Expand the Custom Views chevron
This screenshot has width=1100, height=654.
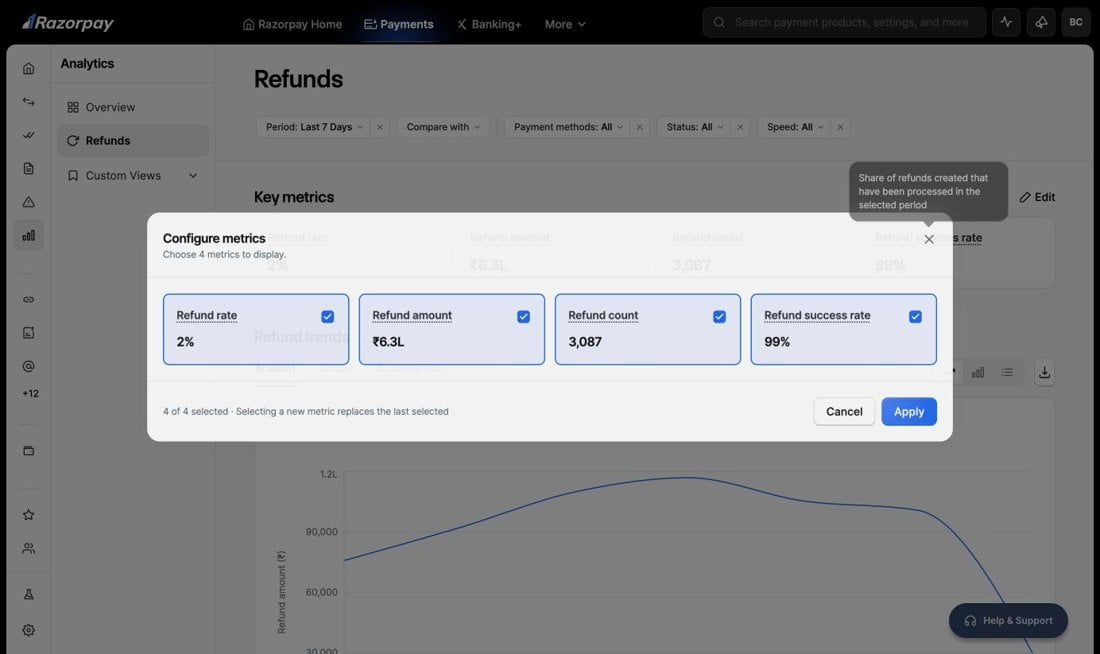pyautogui.click(x=193, y=175)
